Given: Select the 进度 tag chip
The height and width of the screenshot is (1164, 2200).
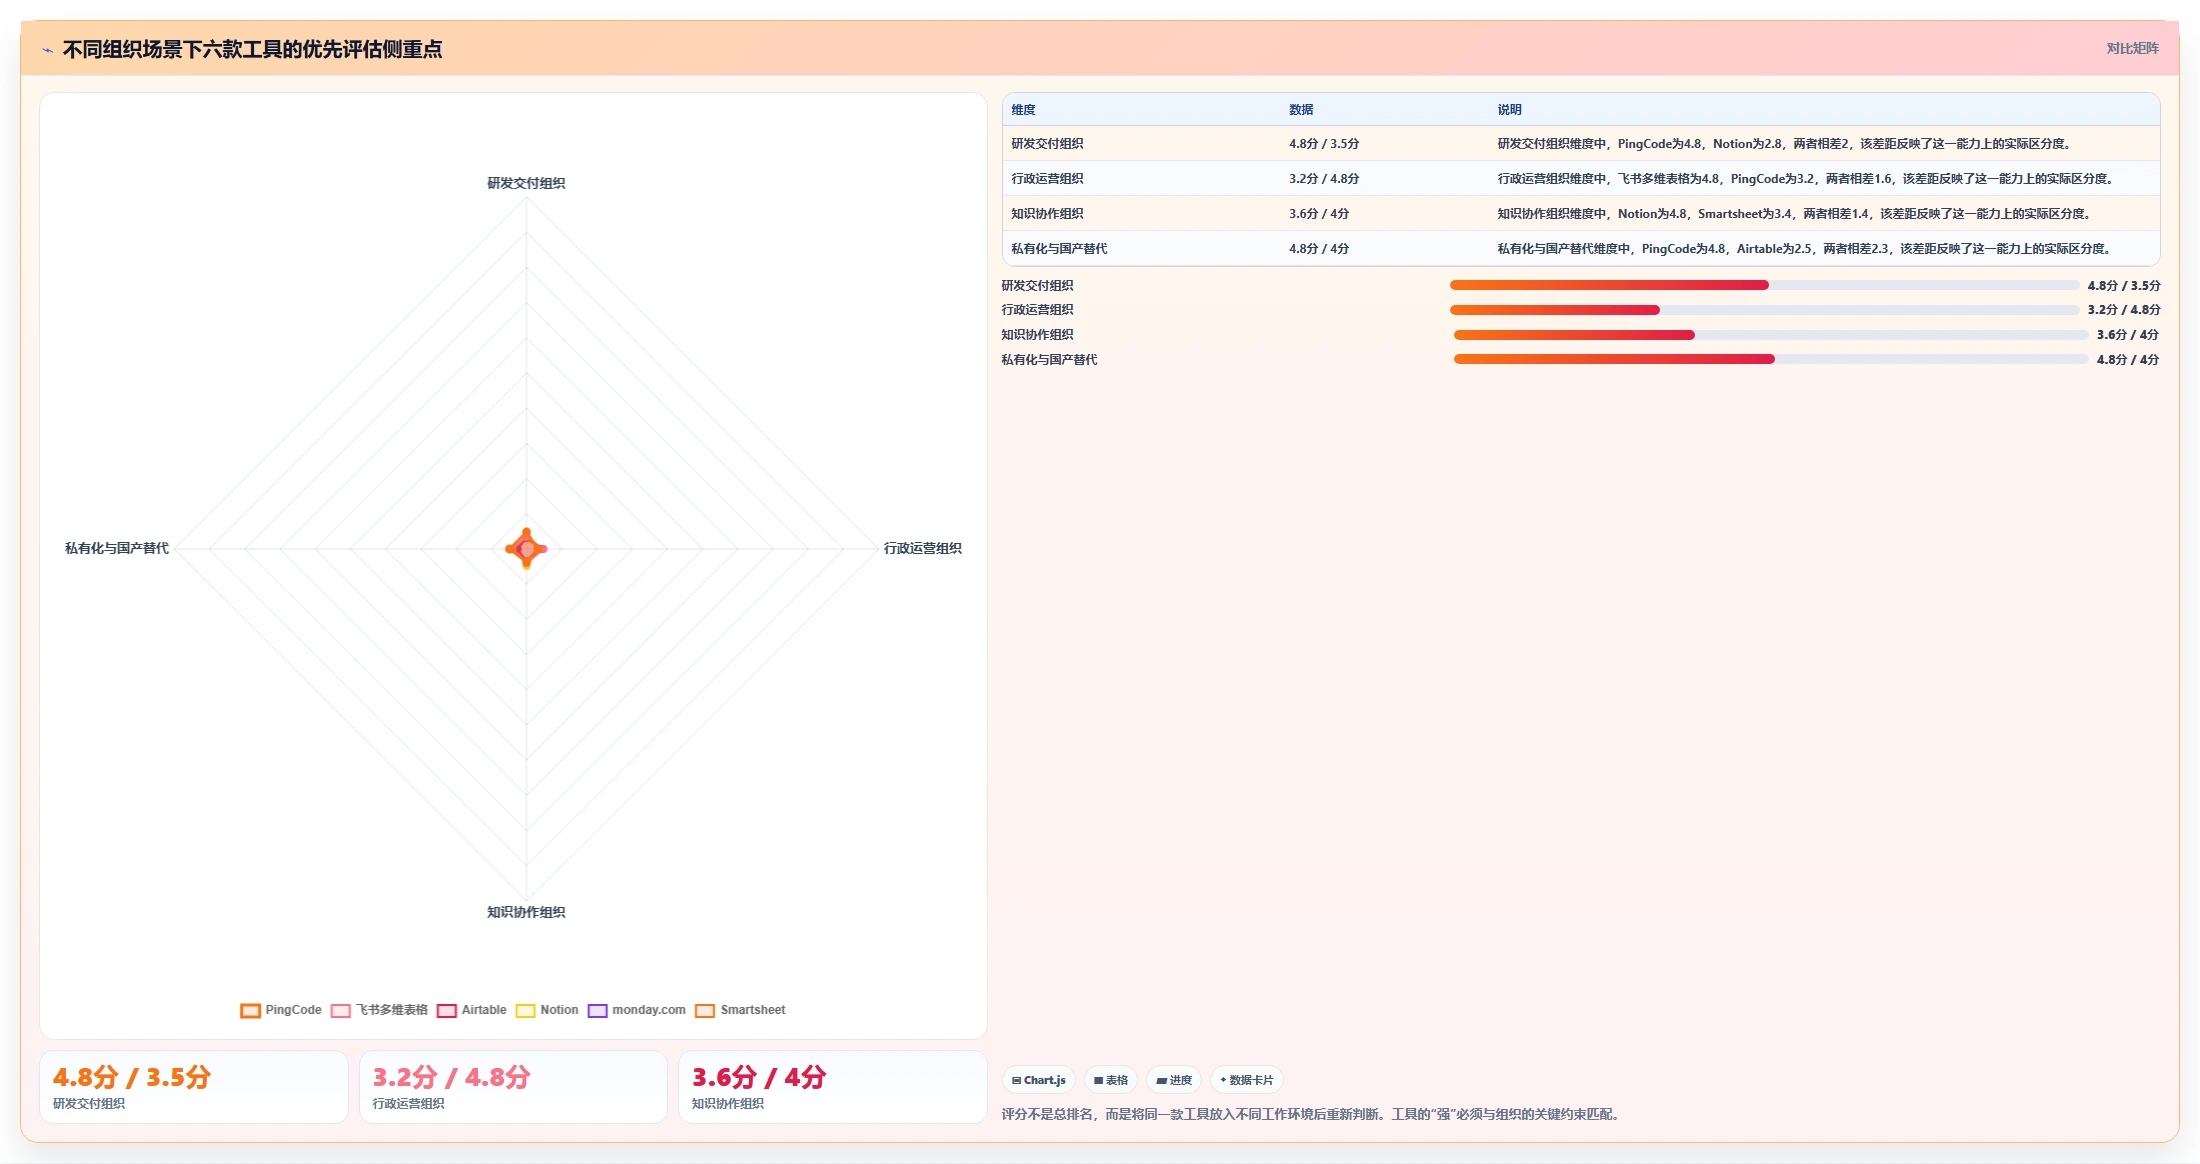Looking at the screenshot, I should [1174, 1080].
